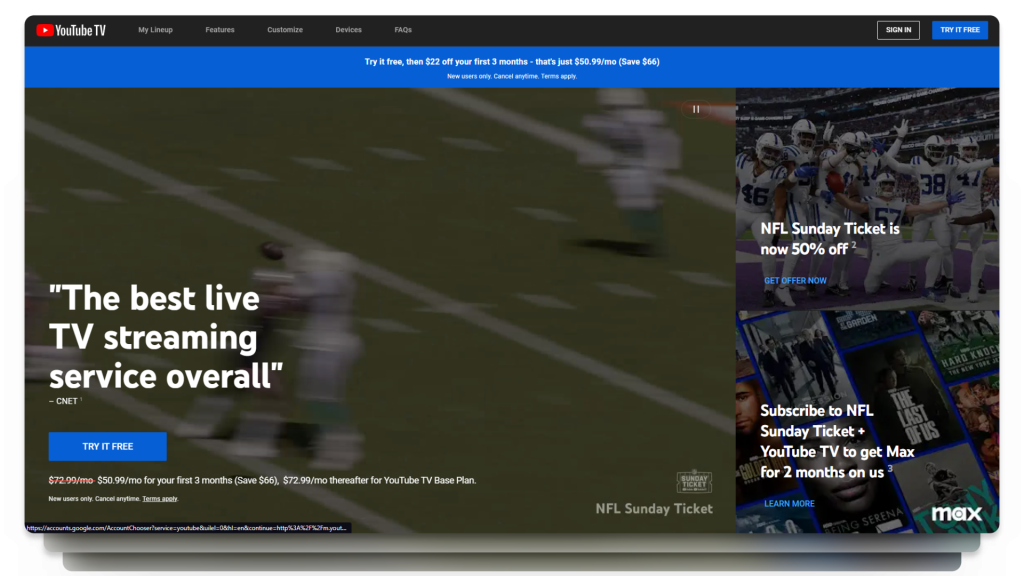This screenshot has width=1024, height=576.
Task: Open the Customize nav item
Action: click(x=285, y=30)
